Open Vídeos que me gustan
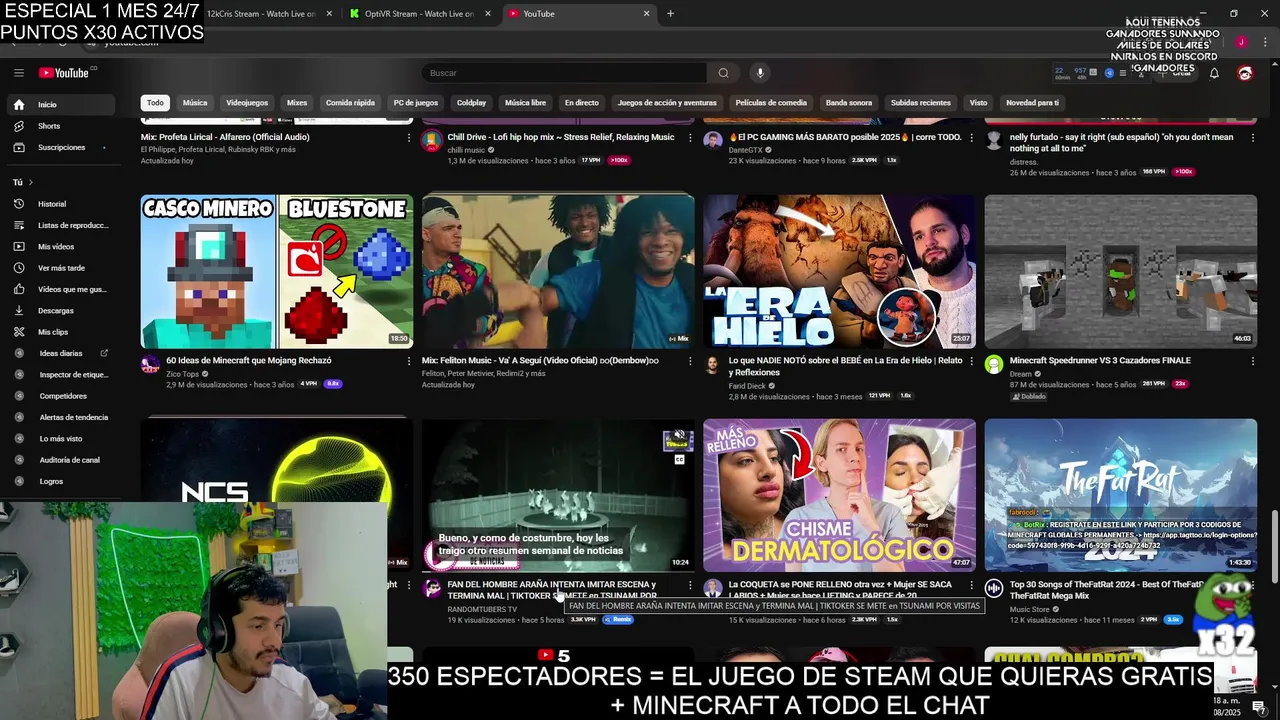This screenshot has width=1280, height=720. coord(71,289)
